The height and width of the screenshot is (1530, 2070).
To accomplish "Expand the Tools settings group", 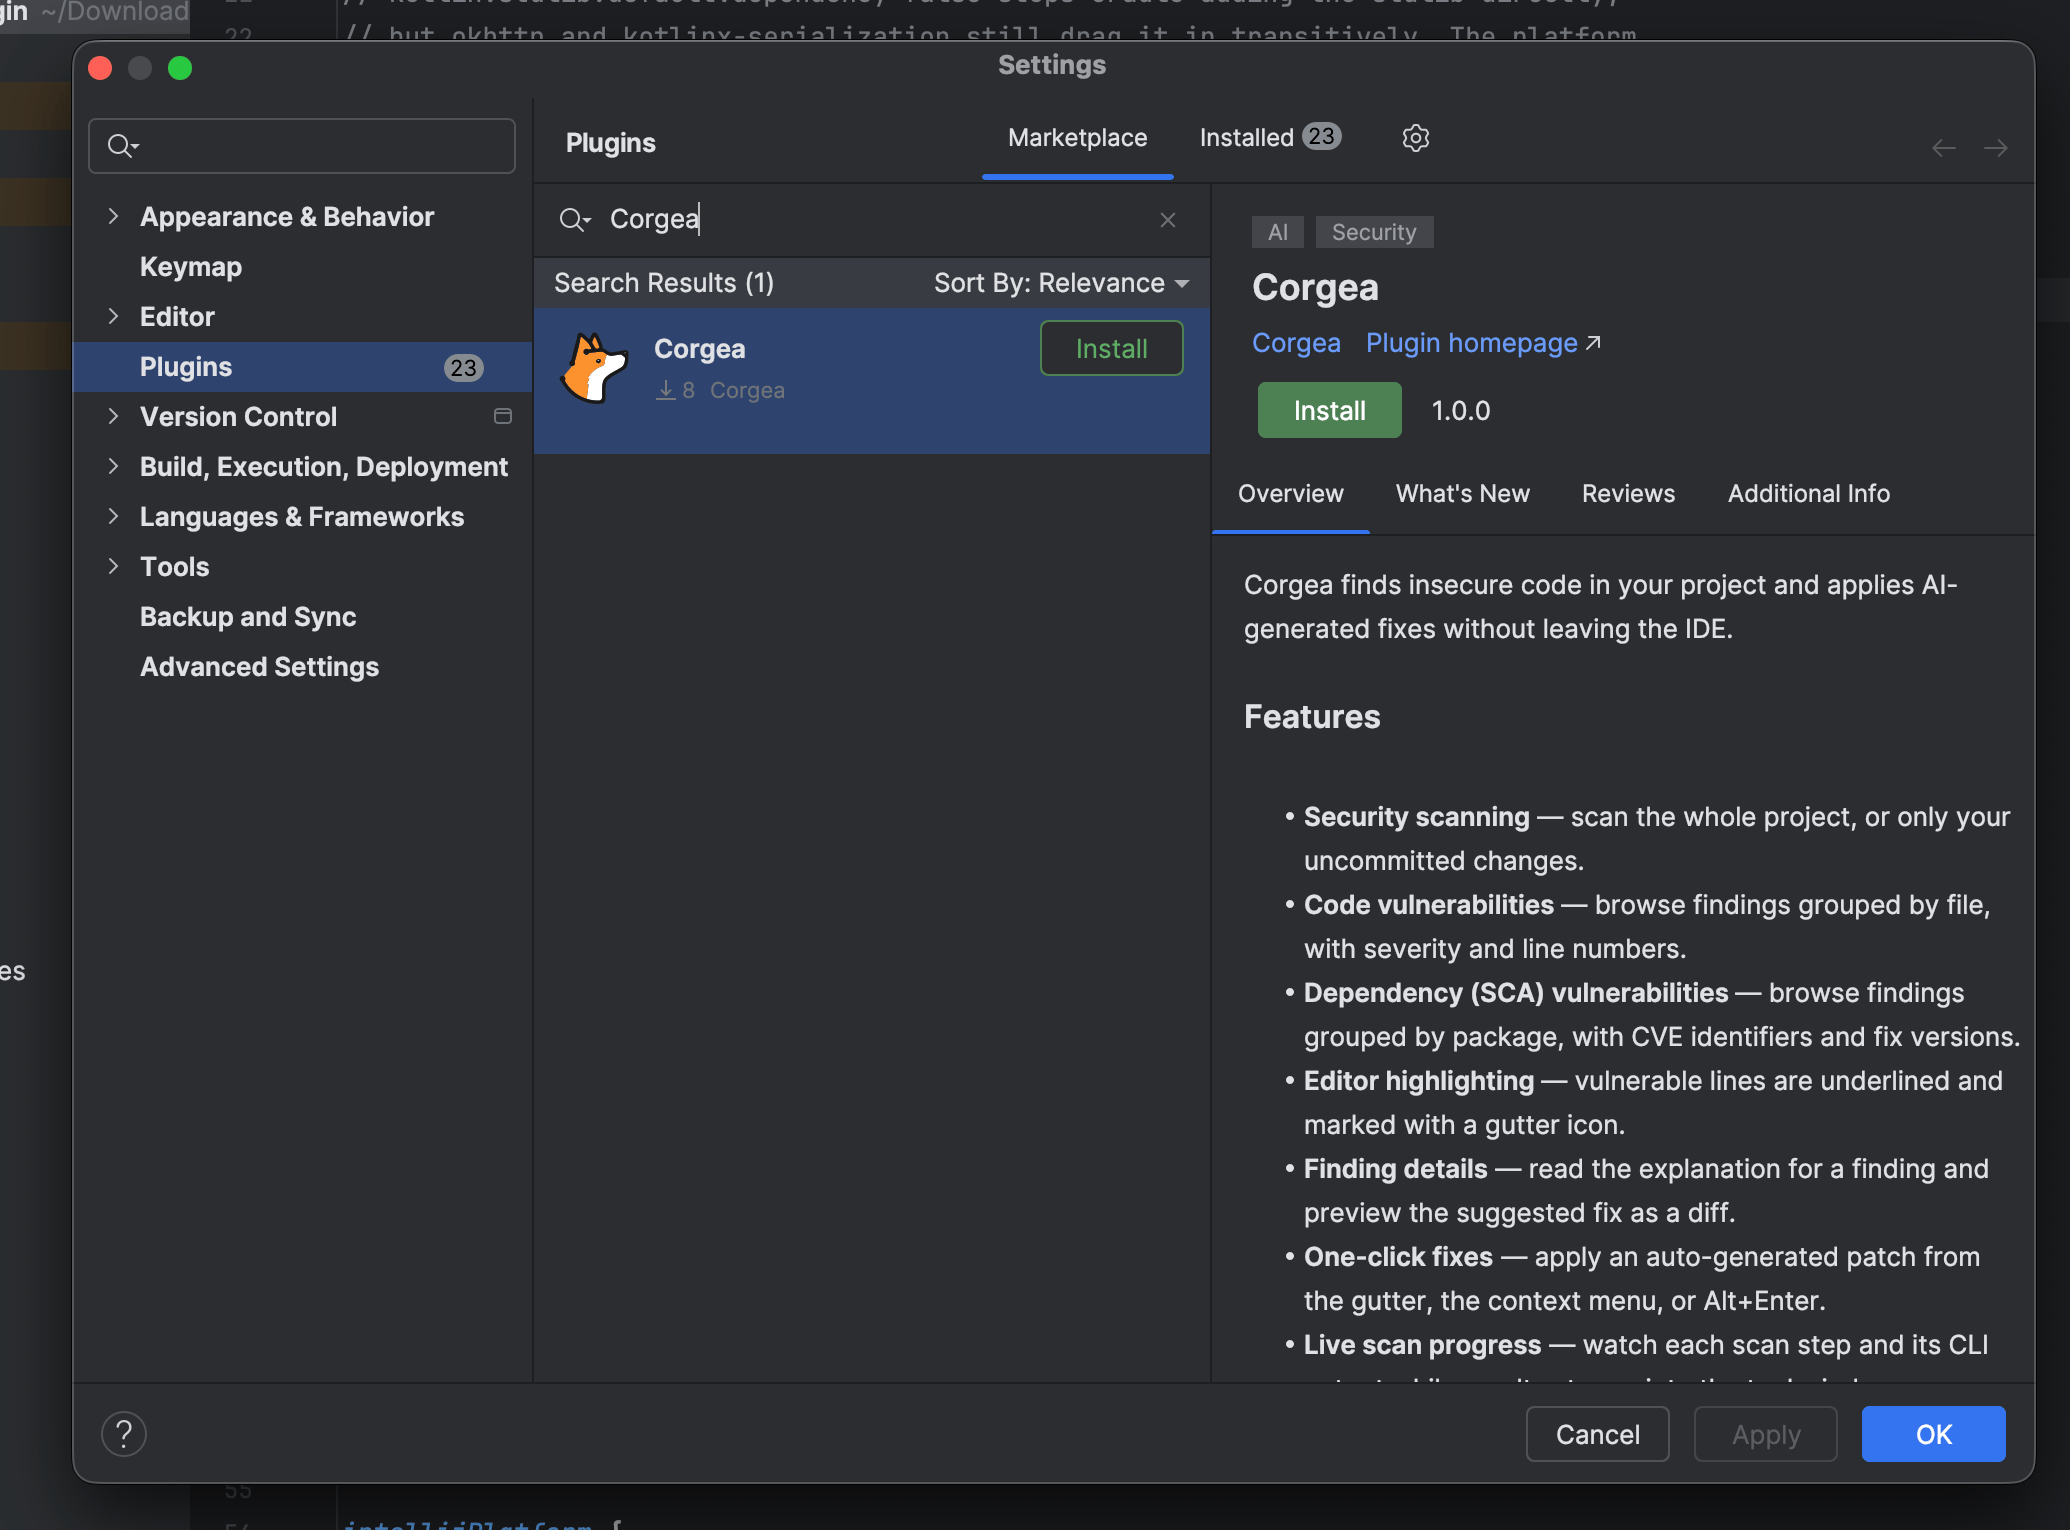I will [113, 566].
